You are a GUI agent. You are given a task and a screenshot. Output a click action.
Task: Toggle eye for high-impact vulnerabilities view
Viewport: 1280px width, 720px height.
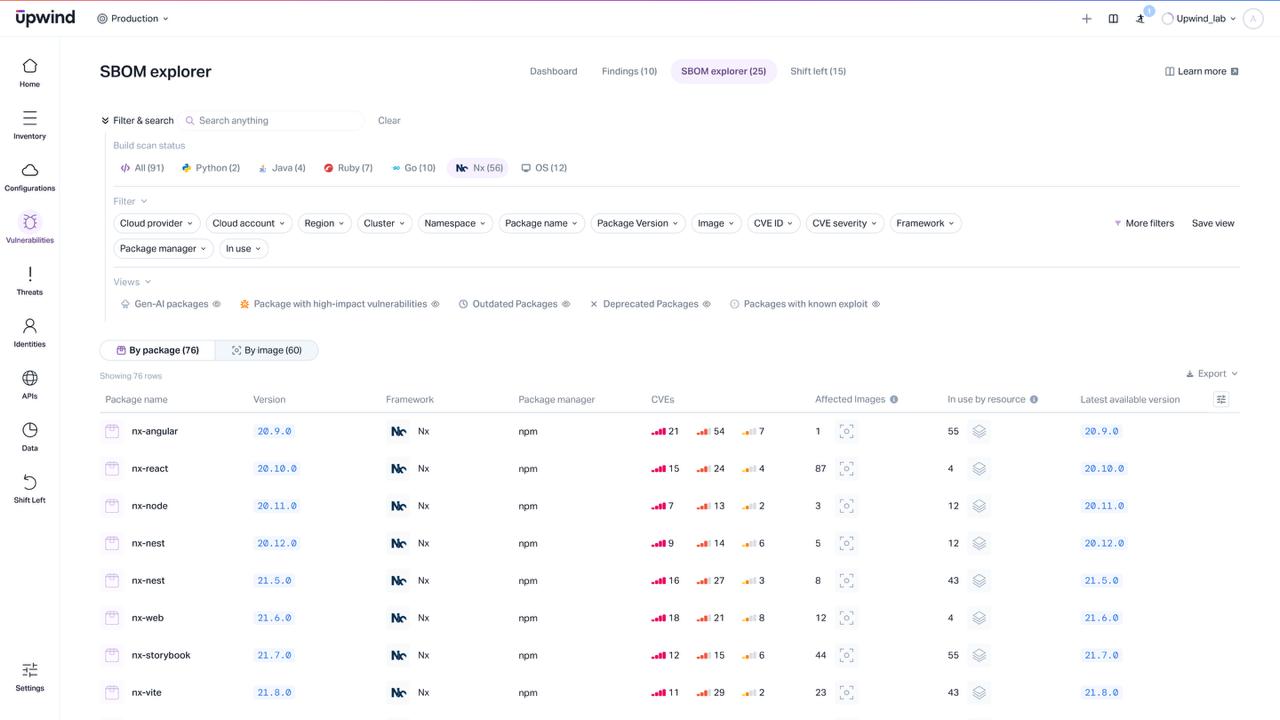[x=435, y=304]
